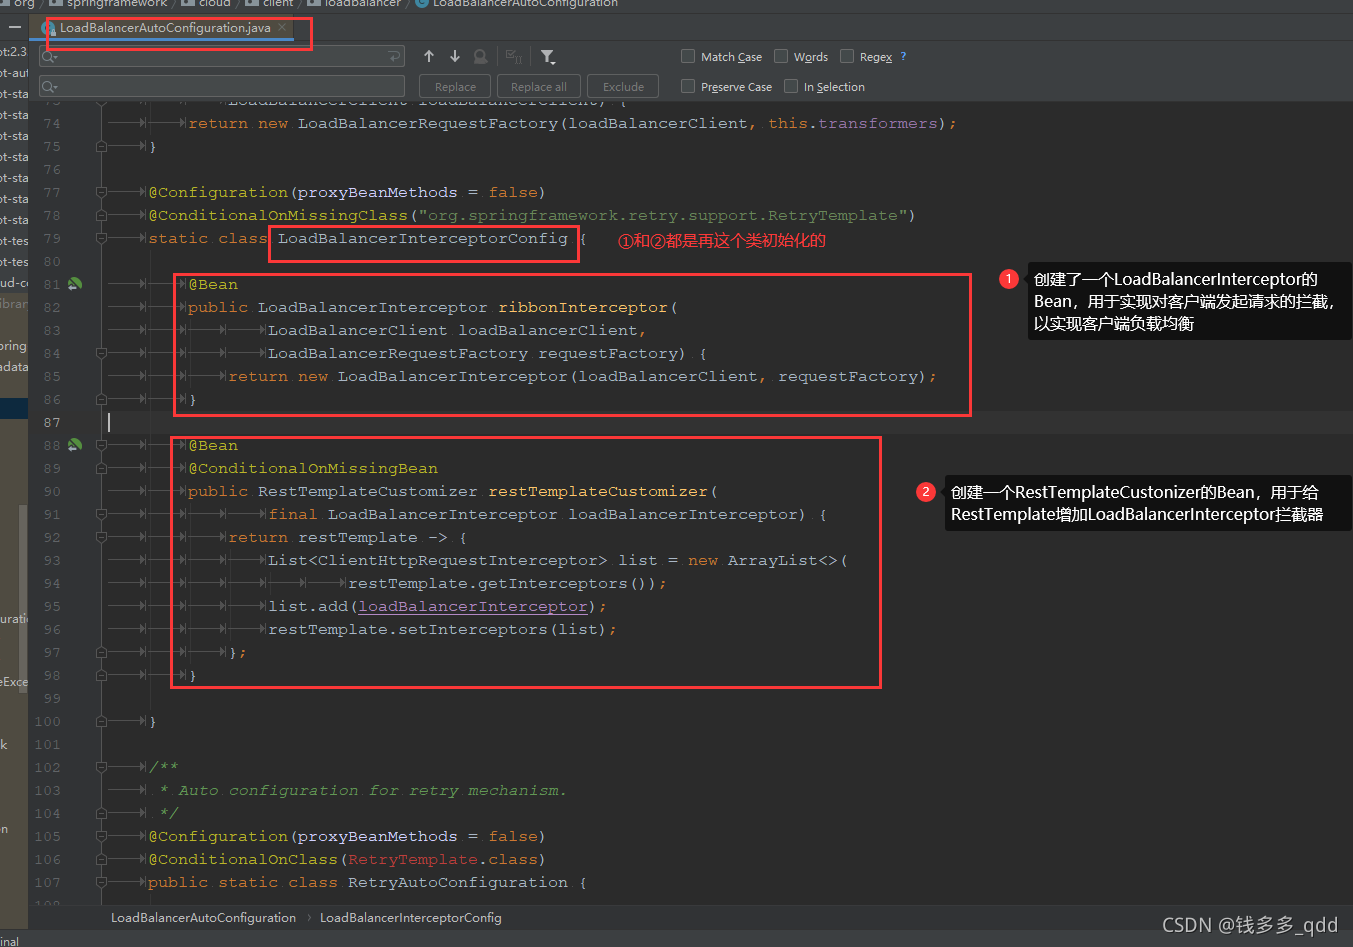This screenshot has height=947, width=1353.
Task: Click Javadoc text Auto configuration for retry
Action: 372,790
